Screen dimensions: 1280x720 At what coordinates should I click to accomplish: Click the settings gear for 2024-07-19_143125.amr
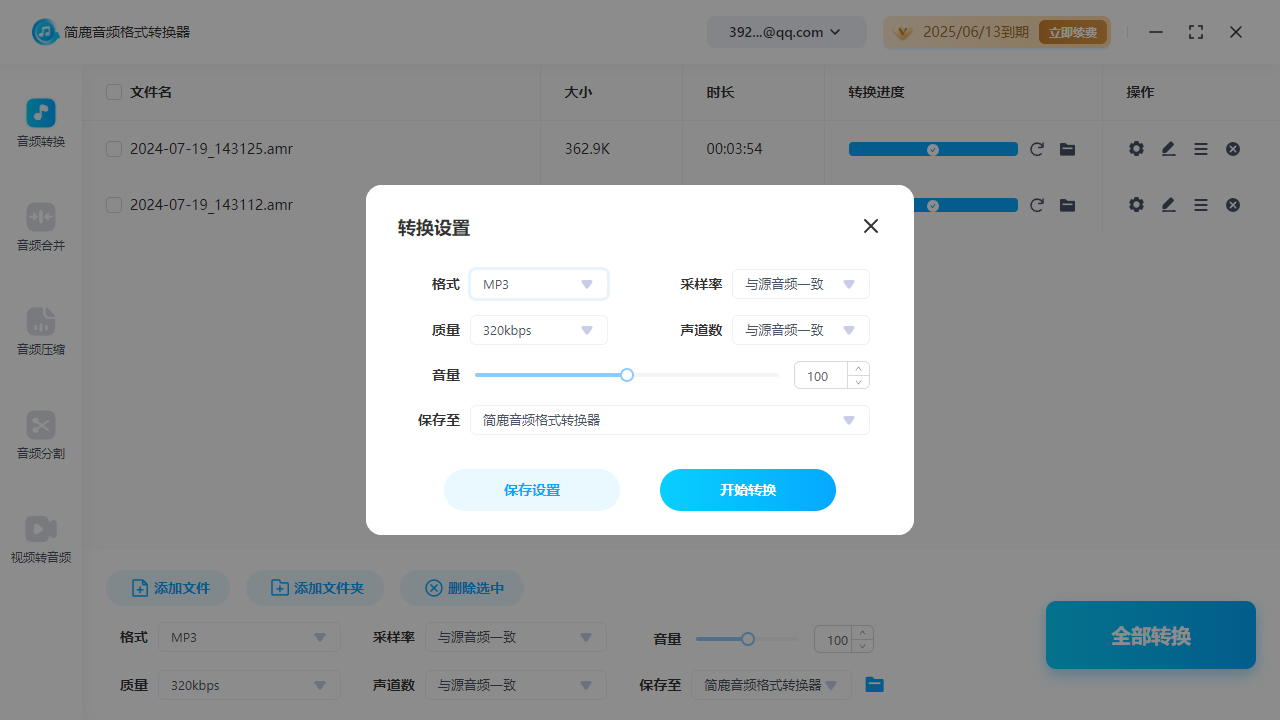point(1136,148)
